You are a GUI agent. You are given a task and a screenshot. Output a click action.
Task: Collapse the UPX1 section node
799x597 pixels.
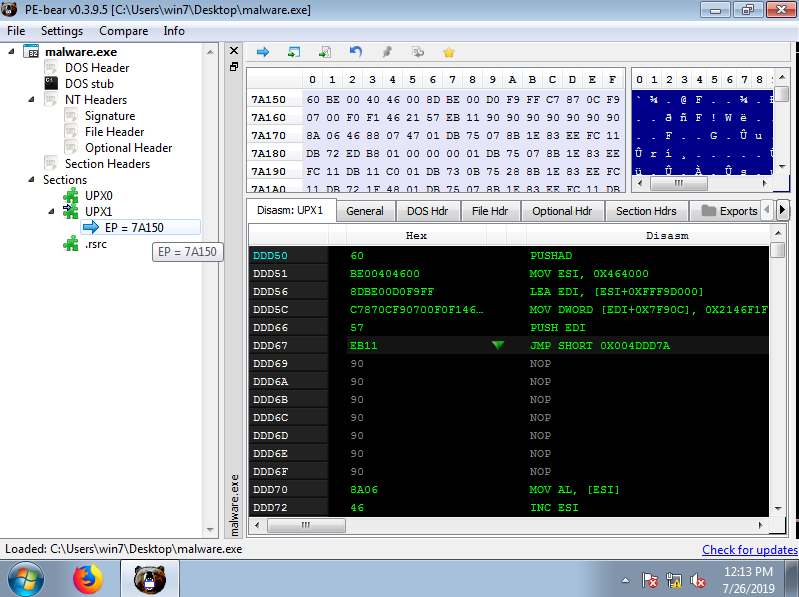[x=51, y=211]
